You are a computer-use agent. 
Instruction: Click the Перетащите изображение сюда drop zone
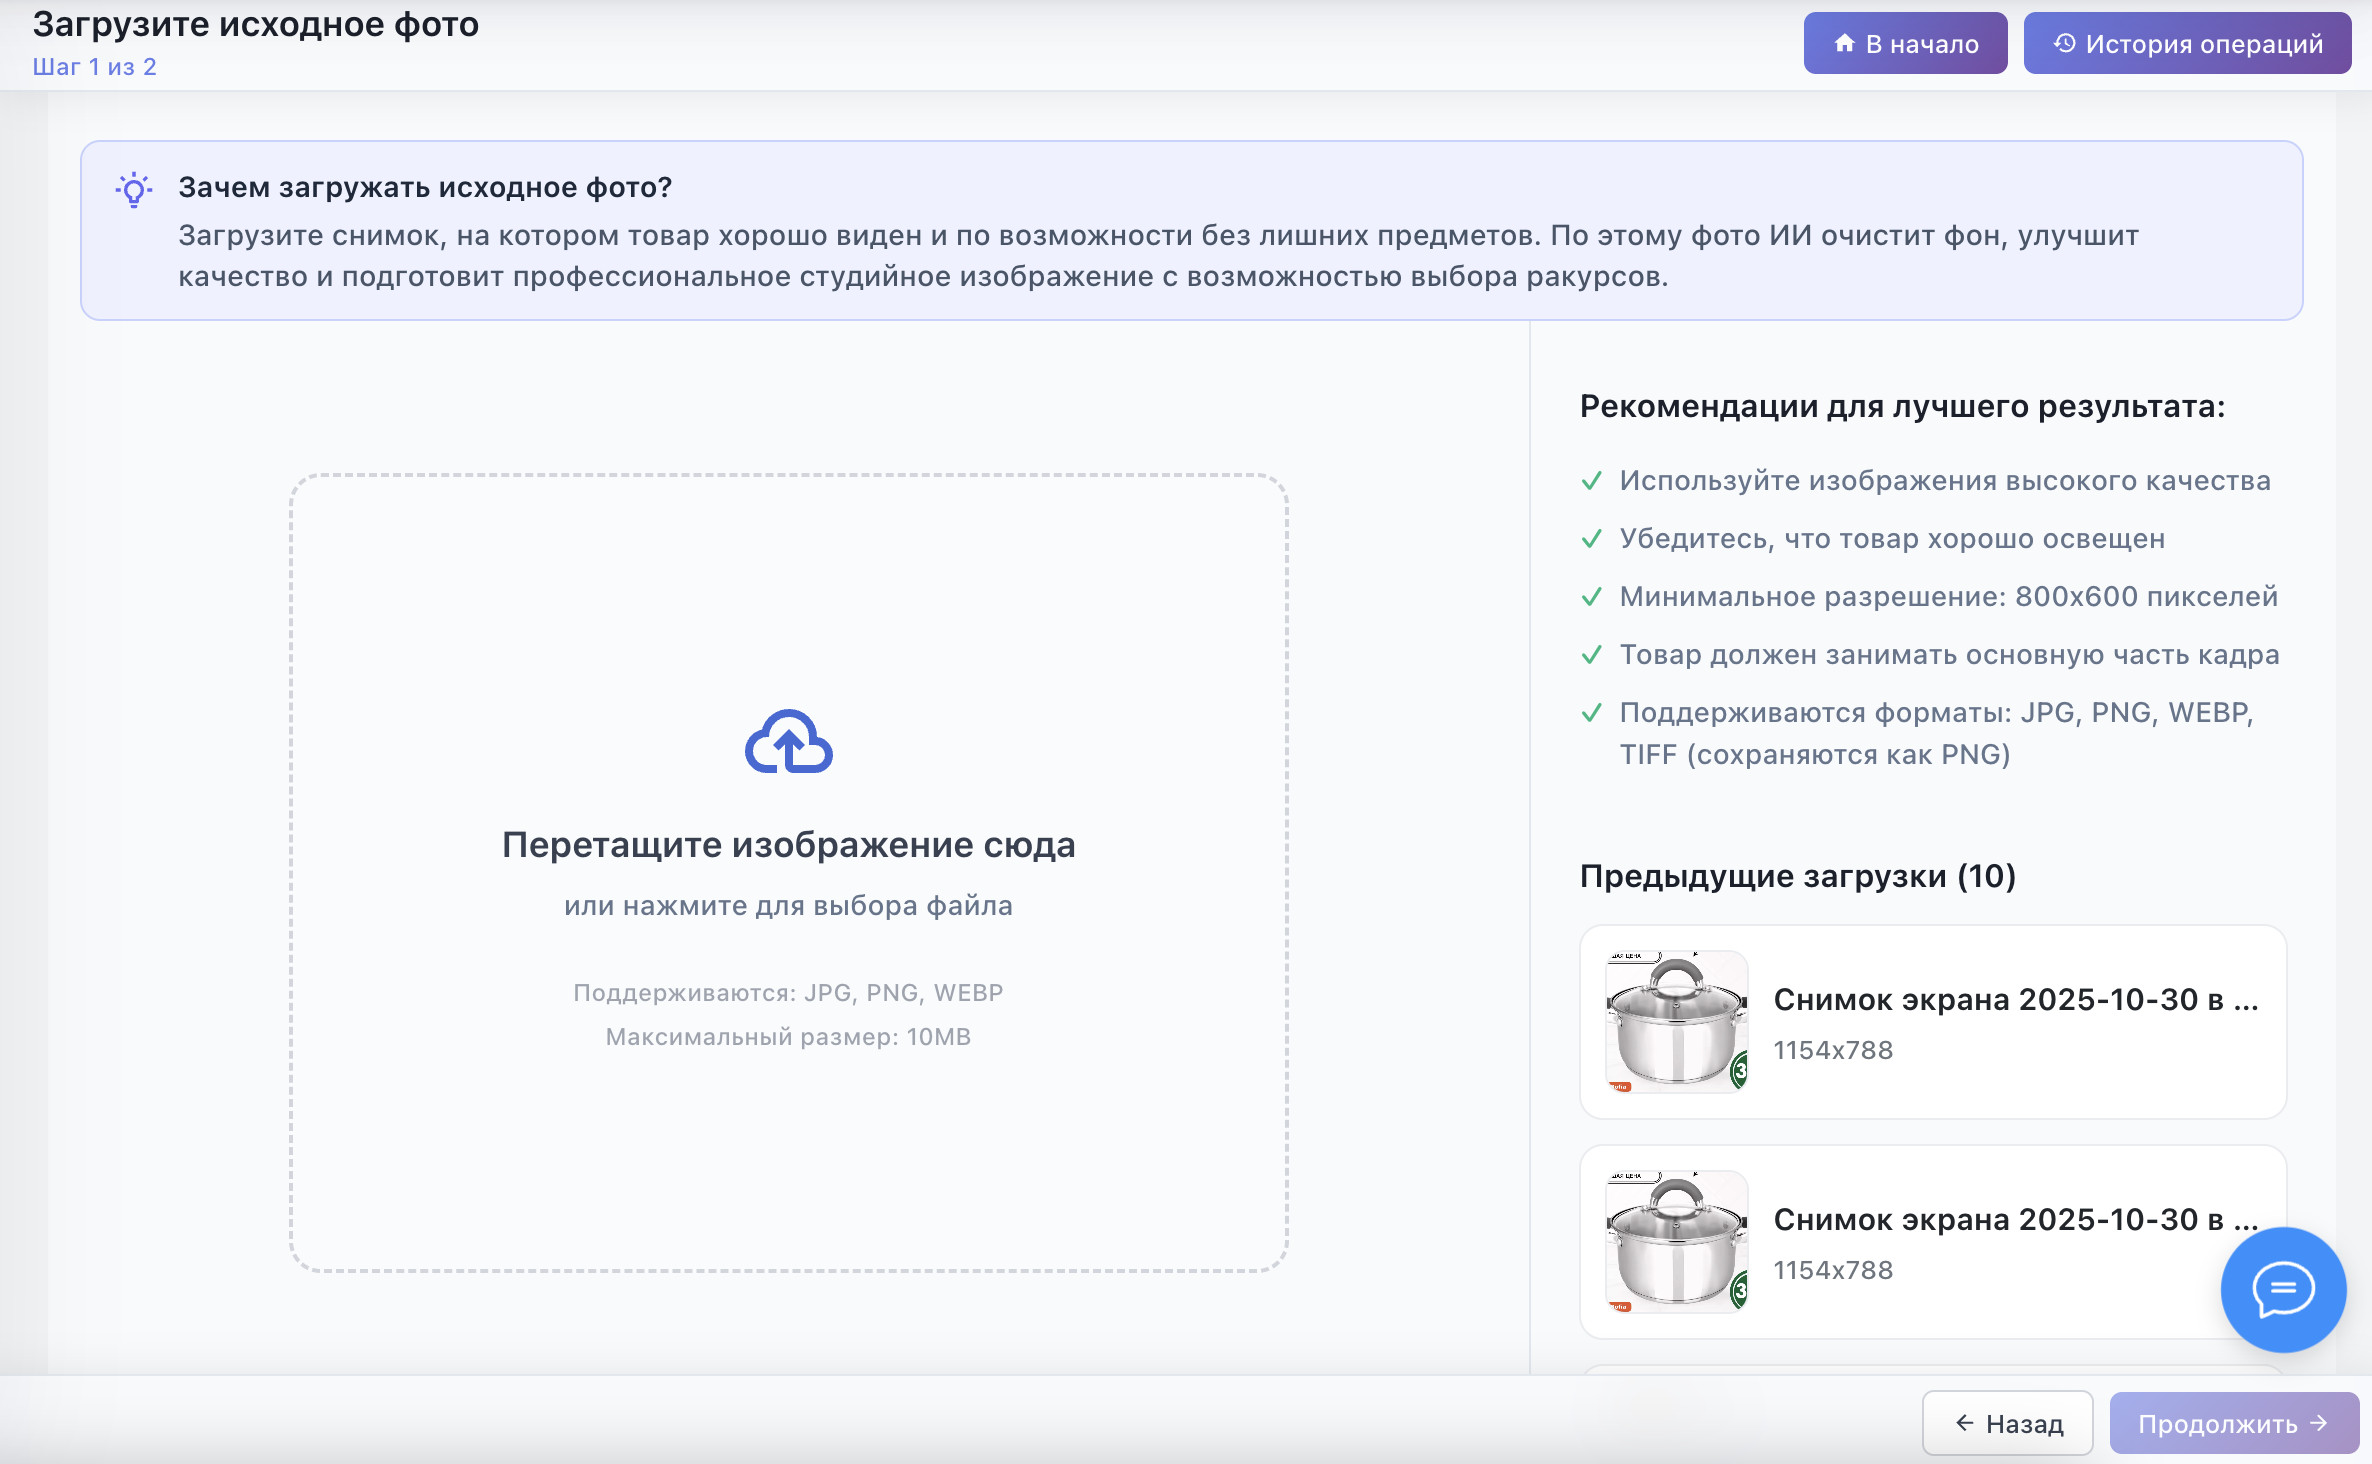788,845
